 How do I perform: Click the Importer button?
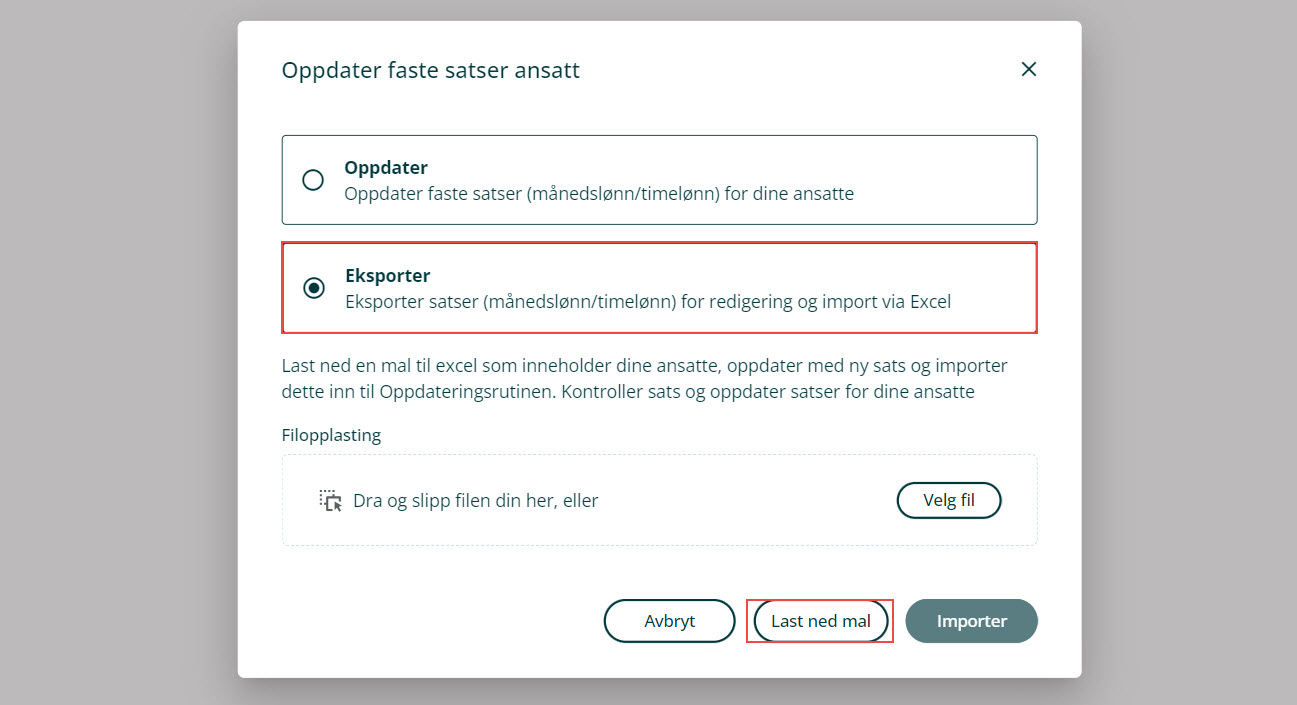(x=971, y=621)
